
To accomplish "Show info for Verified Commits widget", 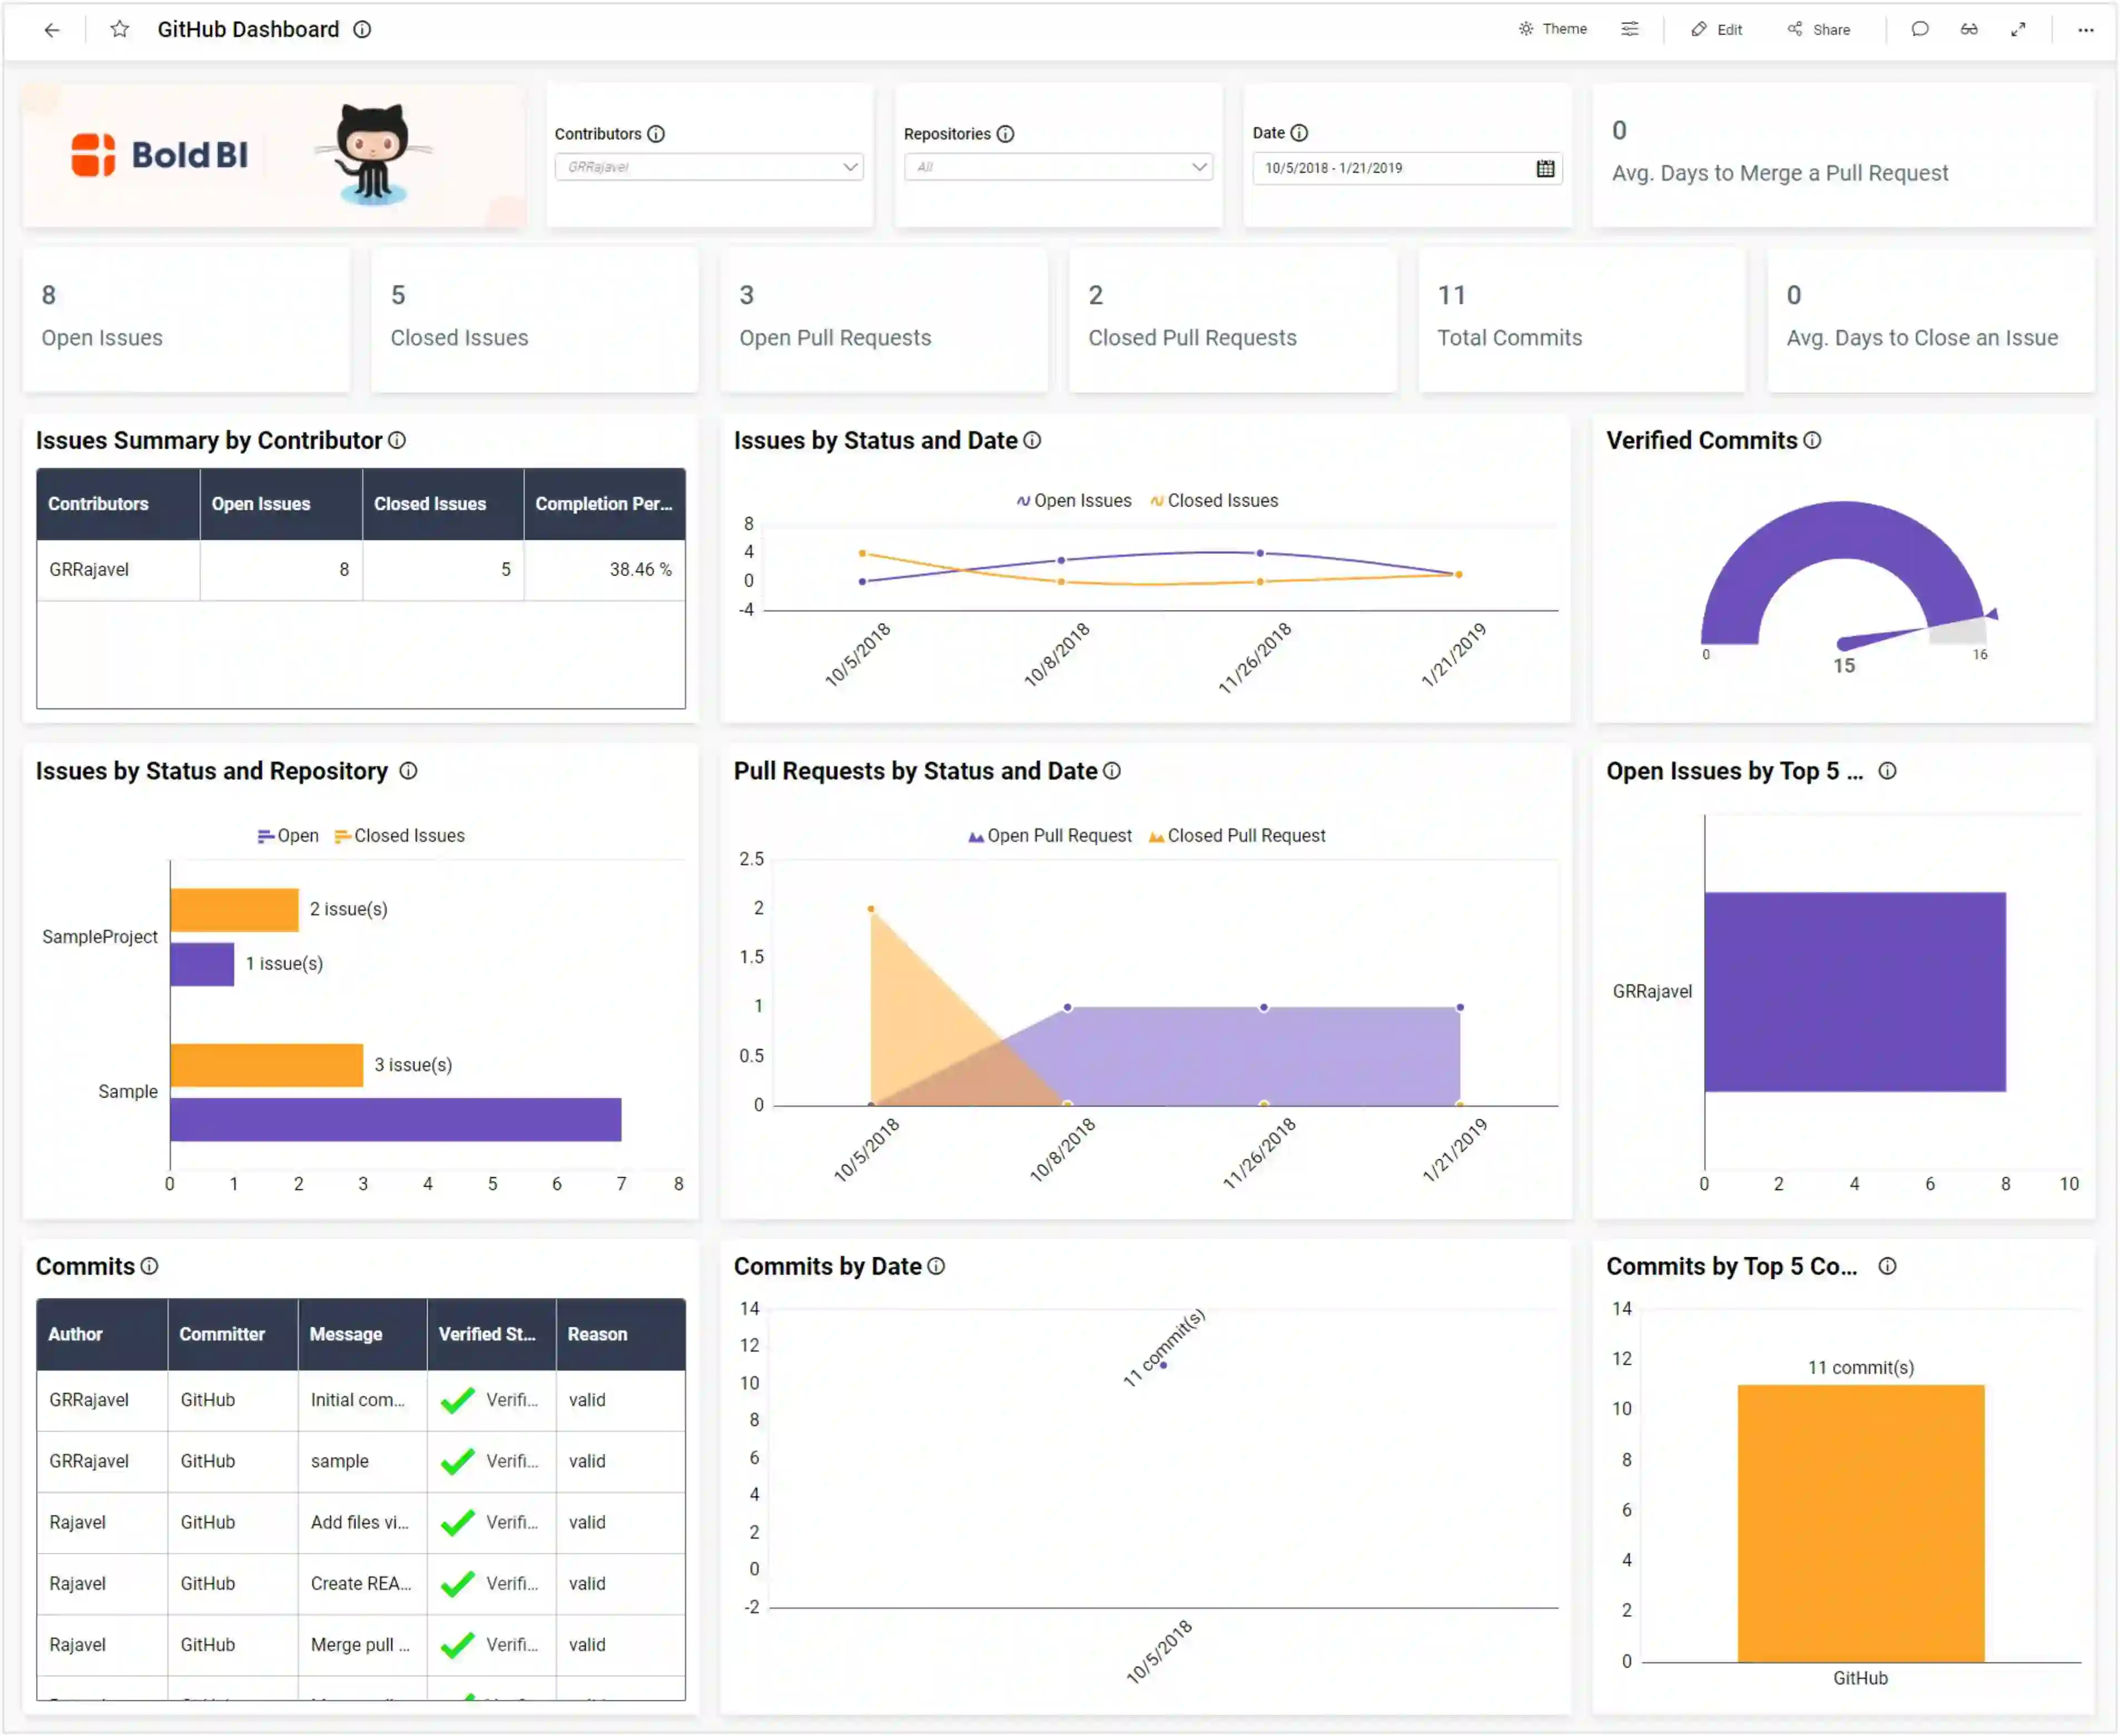I will point(1812,440).
